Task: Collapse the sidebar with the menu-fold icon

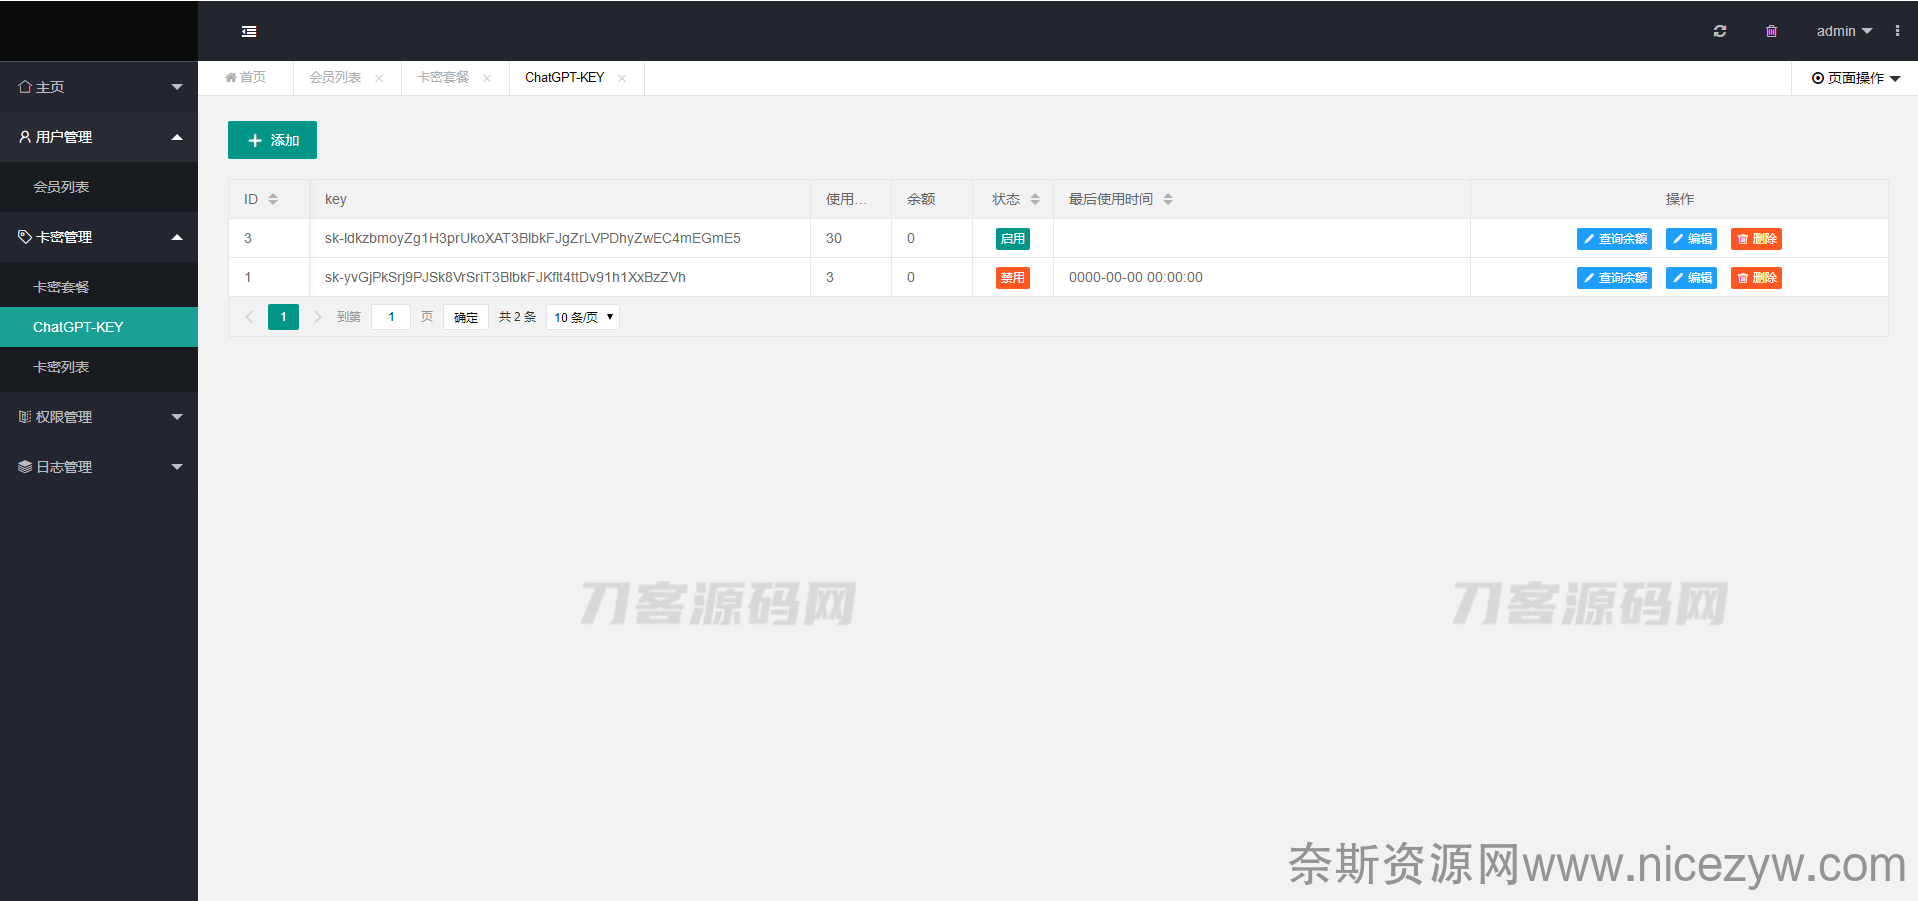Action: pos(249,32)
